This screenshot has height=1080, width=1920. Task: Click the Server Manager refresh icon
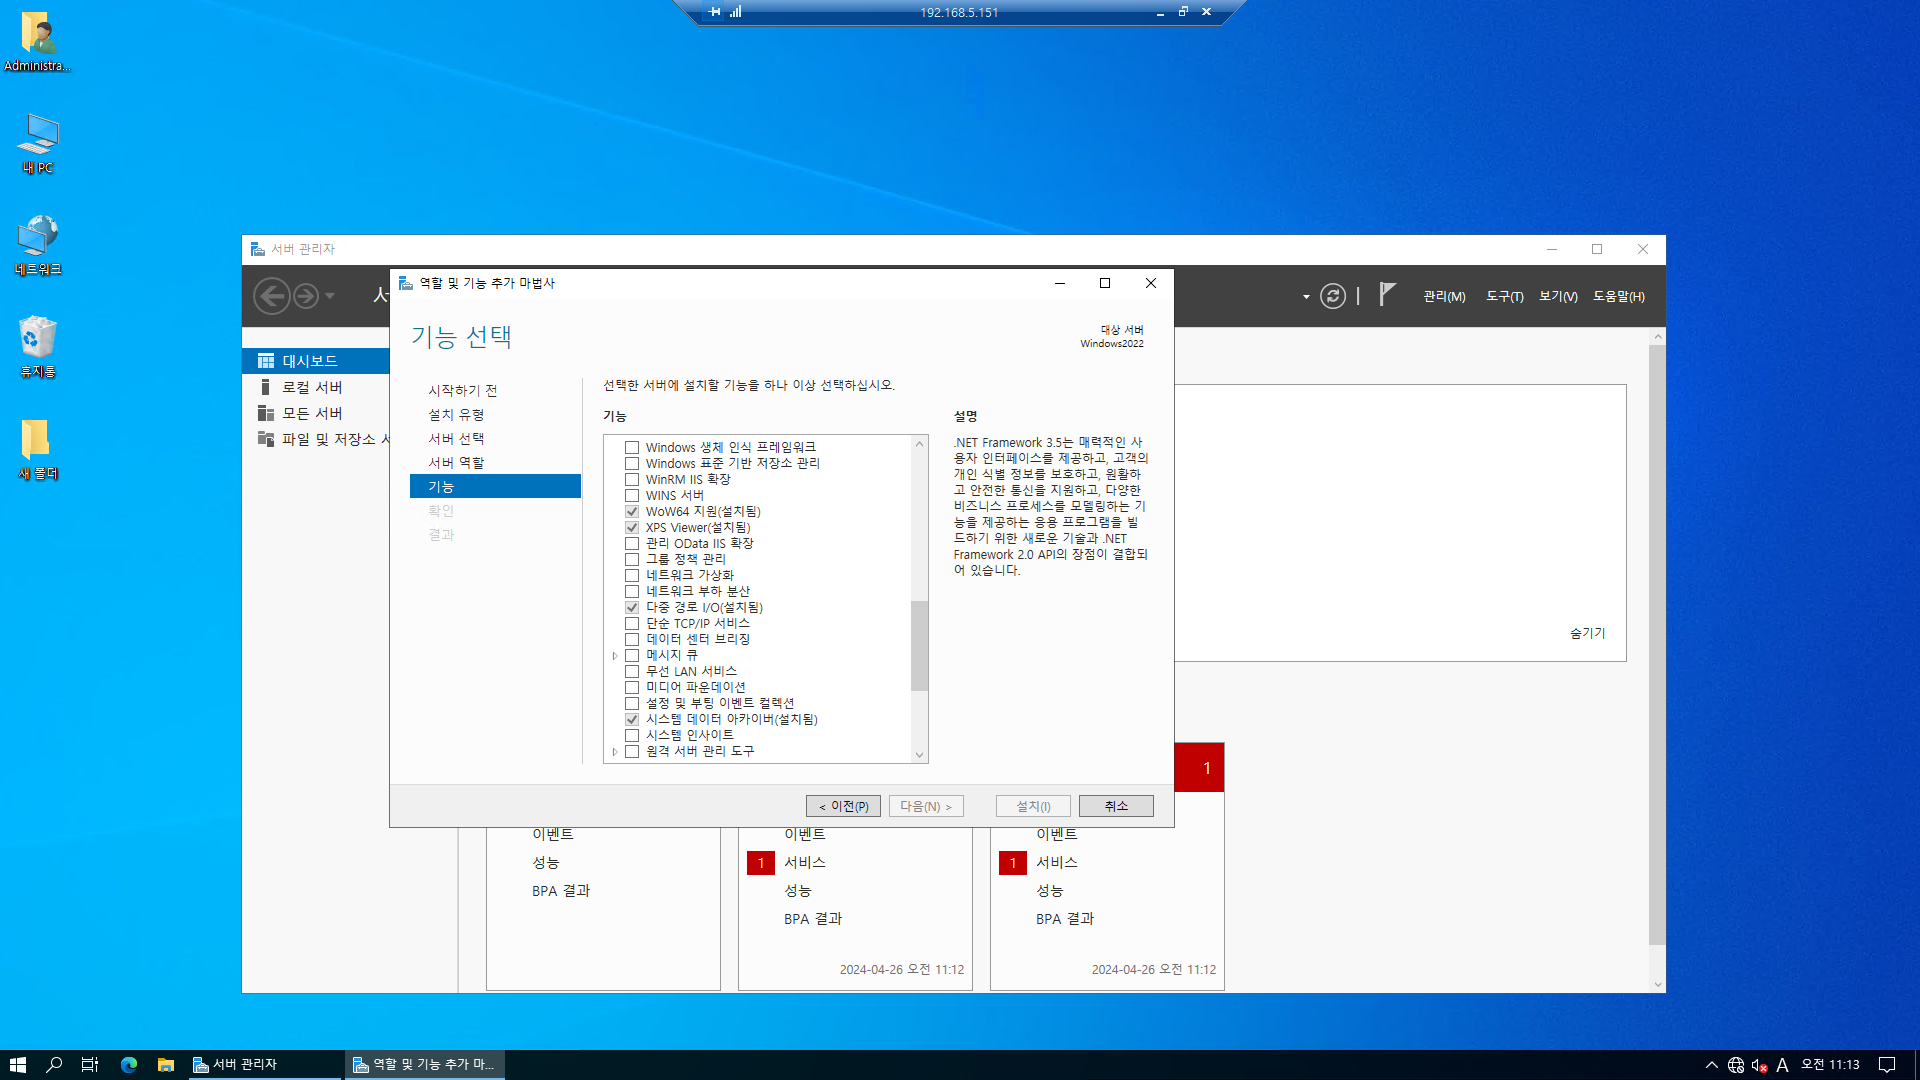1332,296
